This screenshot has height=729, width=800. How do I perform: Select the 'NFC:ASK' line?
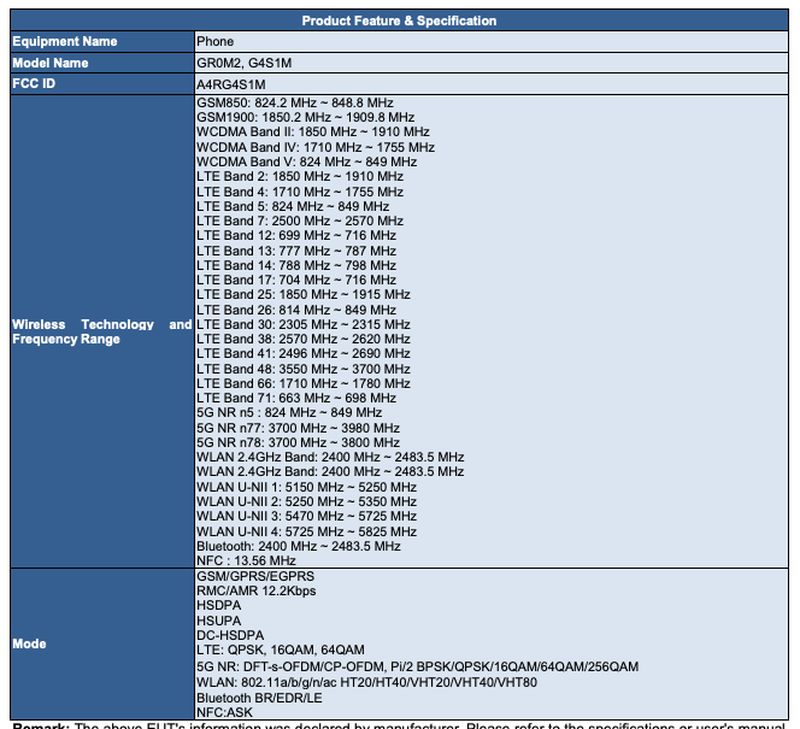[224, 712]
